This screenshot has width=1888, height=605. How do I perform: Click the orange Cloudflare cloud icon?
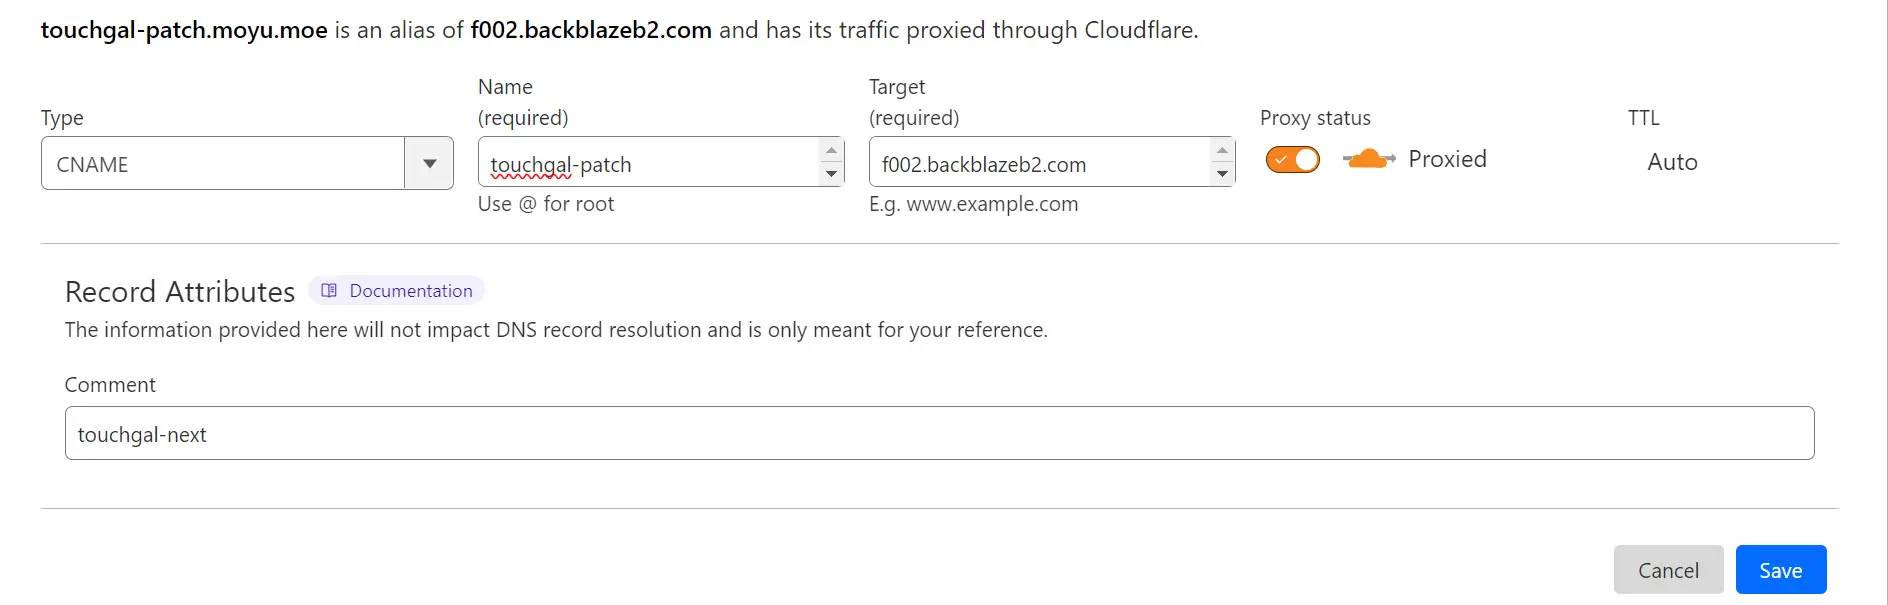tap(1368, 159)
